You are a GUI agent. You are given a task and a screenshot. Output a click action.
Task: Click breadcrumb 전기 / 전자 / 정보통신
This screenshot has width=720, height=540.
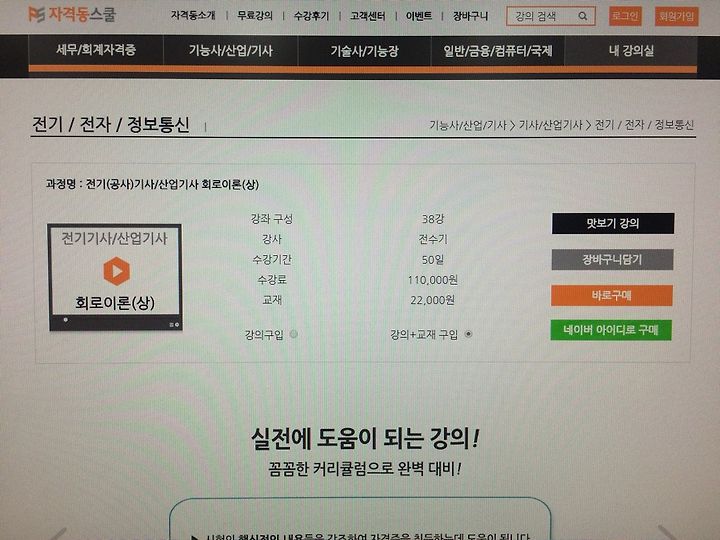pyautogui.click(x=644, y=125)
